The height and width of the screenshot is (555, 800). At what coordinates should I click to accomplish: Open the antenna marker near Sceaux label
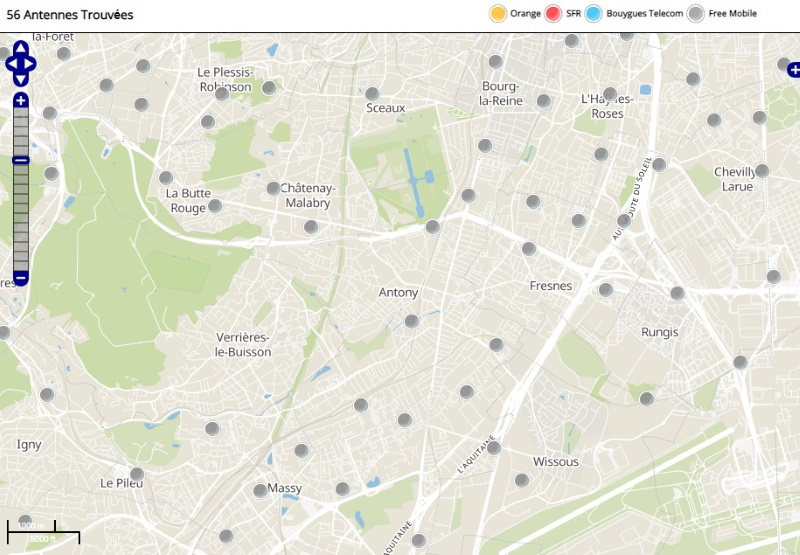tap(372, 94)
